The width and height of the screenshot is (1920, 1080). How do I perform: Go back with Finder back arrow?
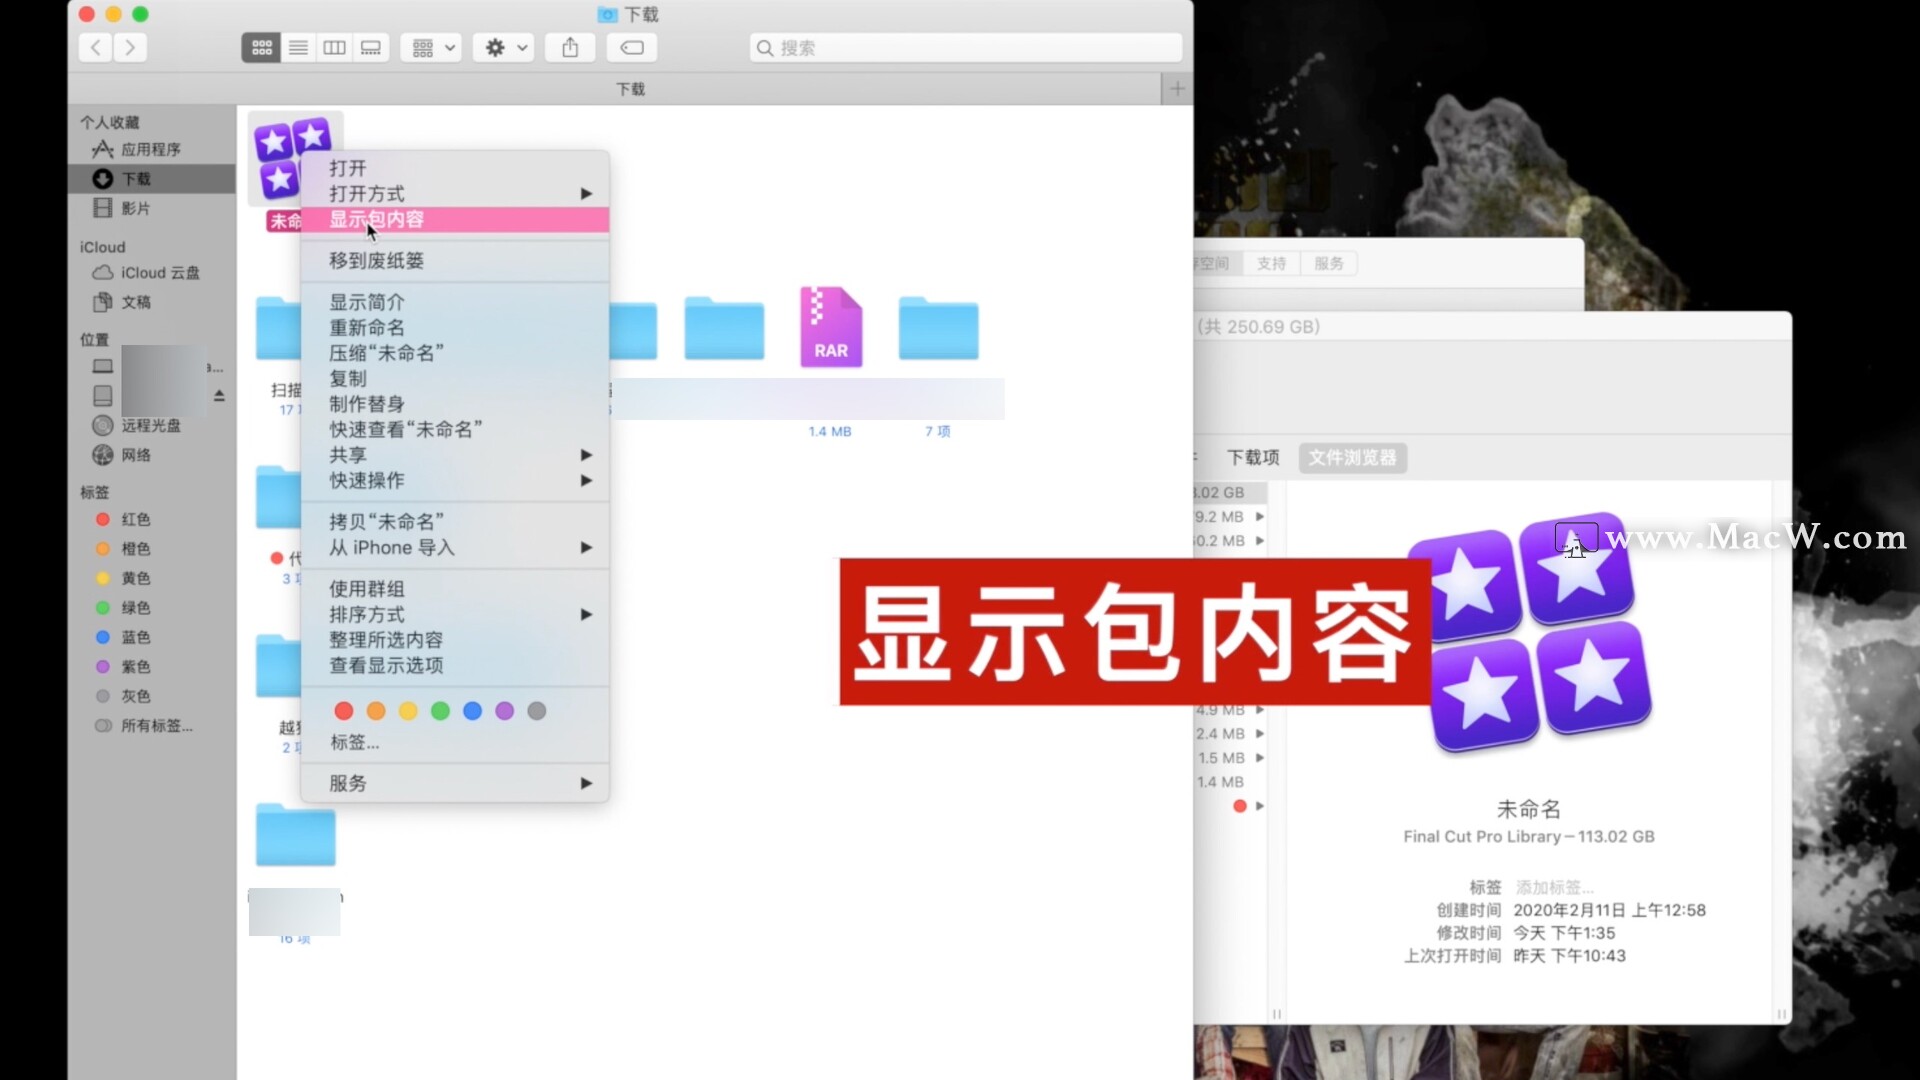(x=96, y=47)
